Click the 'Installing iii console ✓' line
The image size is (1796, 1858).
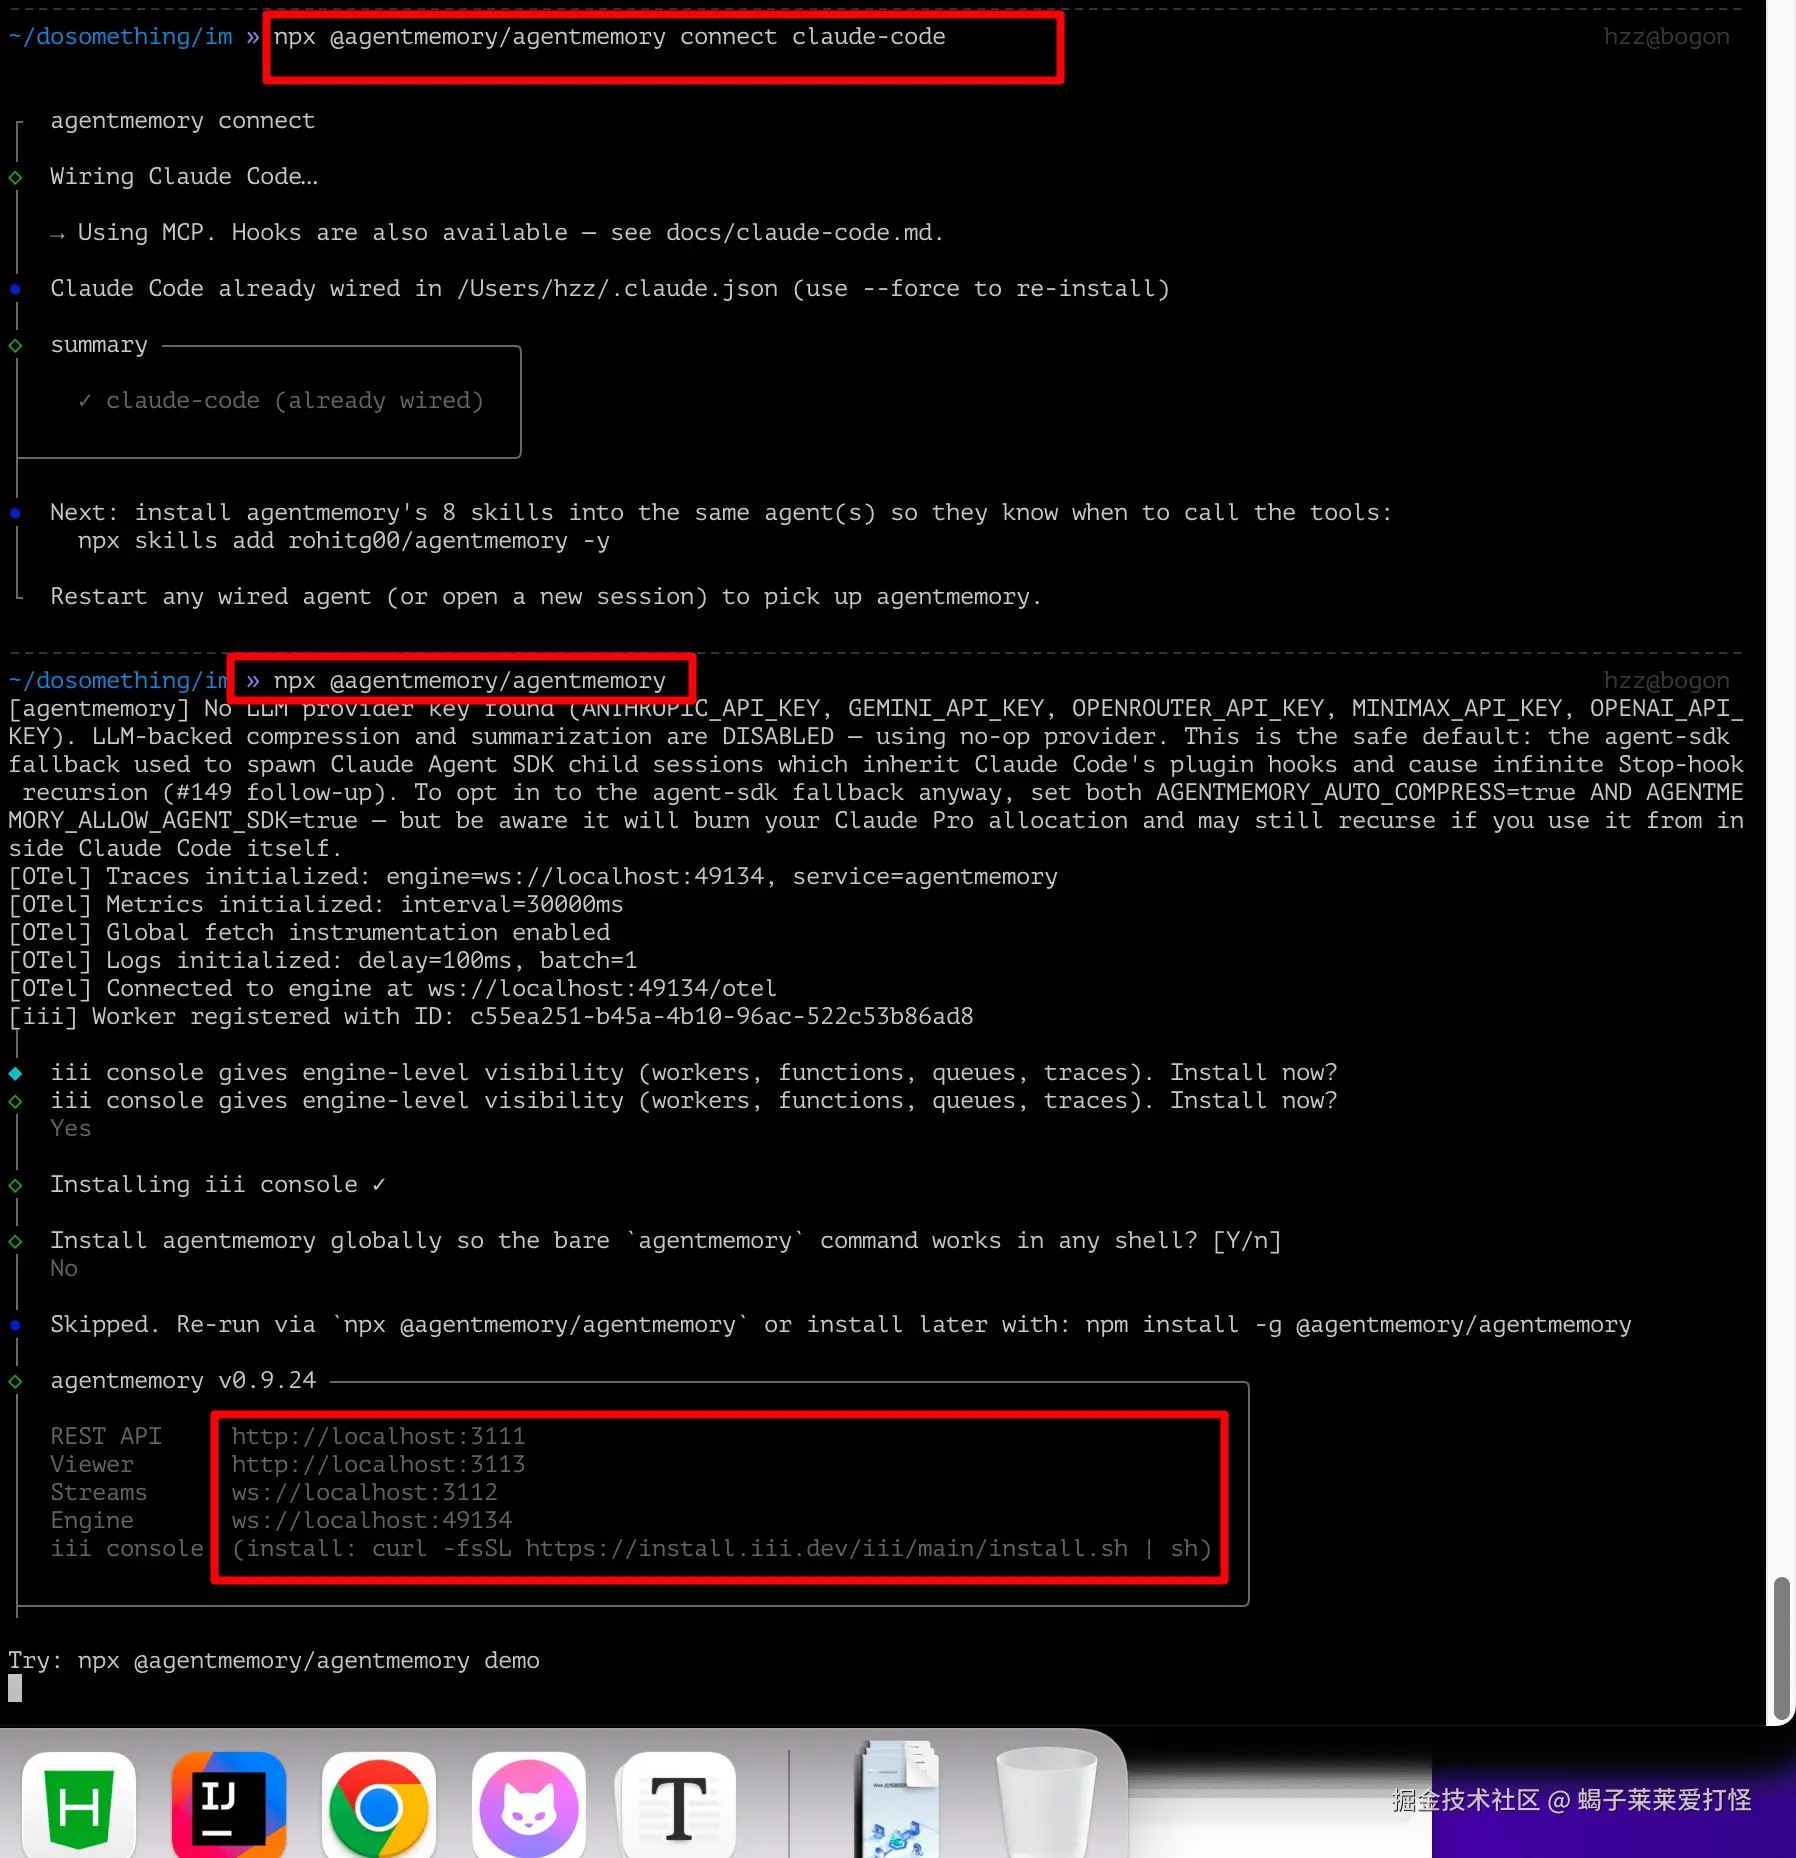[218, 1184]
